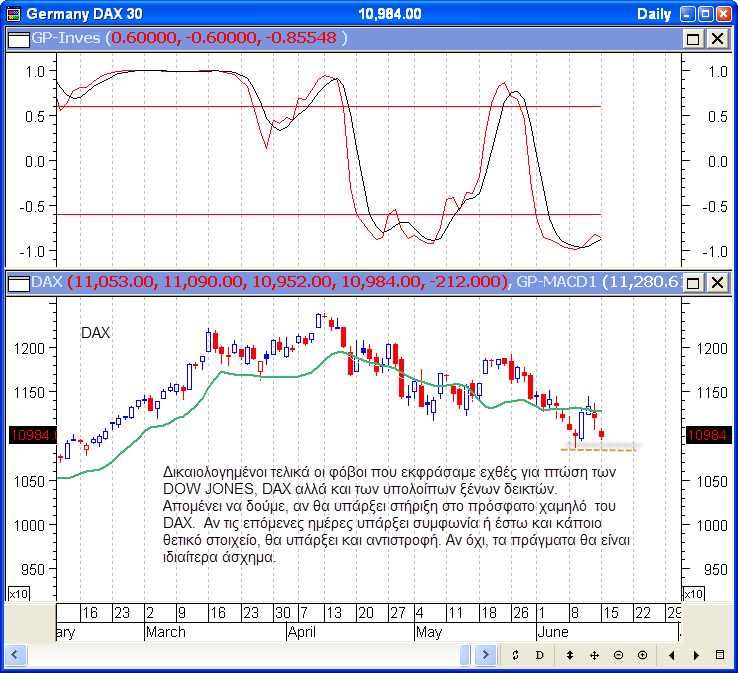This screenshot has height=673, width=738.
Task: Click the right x10 scale multiplier
Action: pos(694,593)
